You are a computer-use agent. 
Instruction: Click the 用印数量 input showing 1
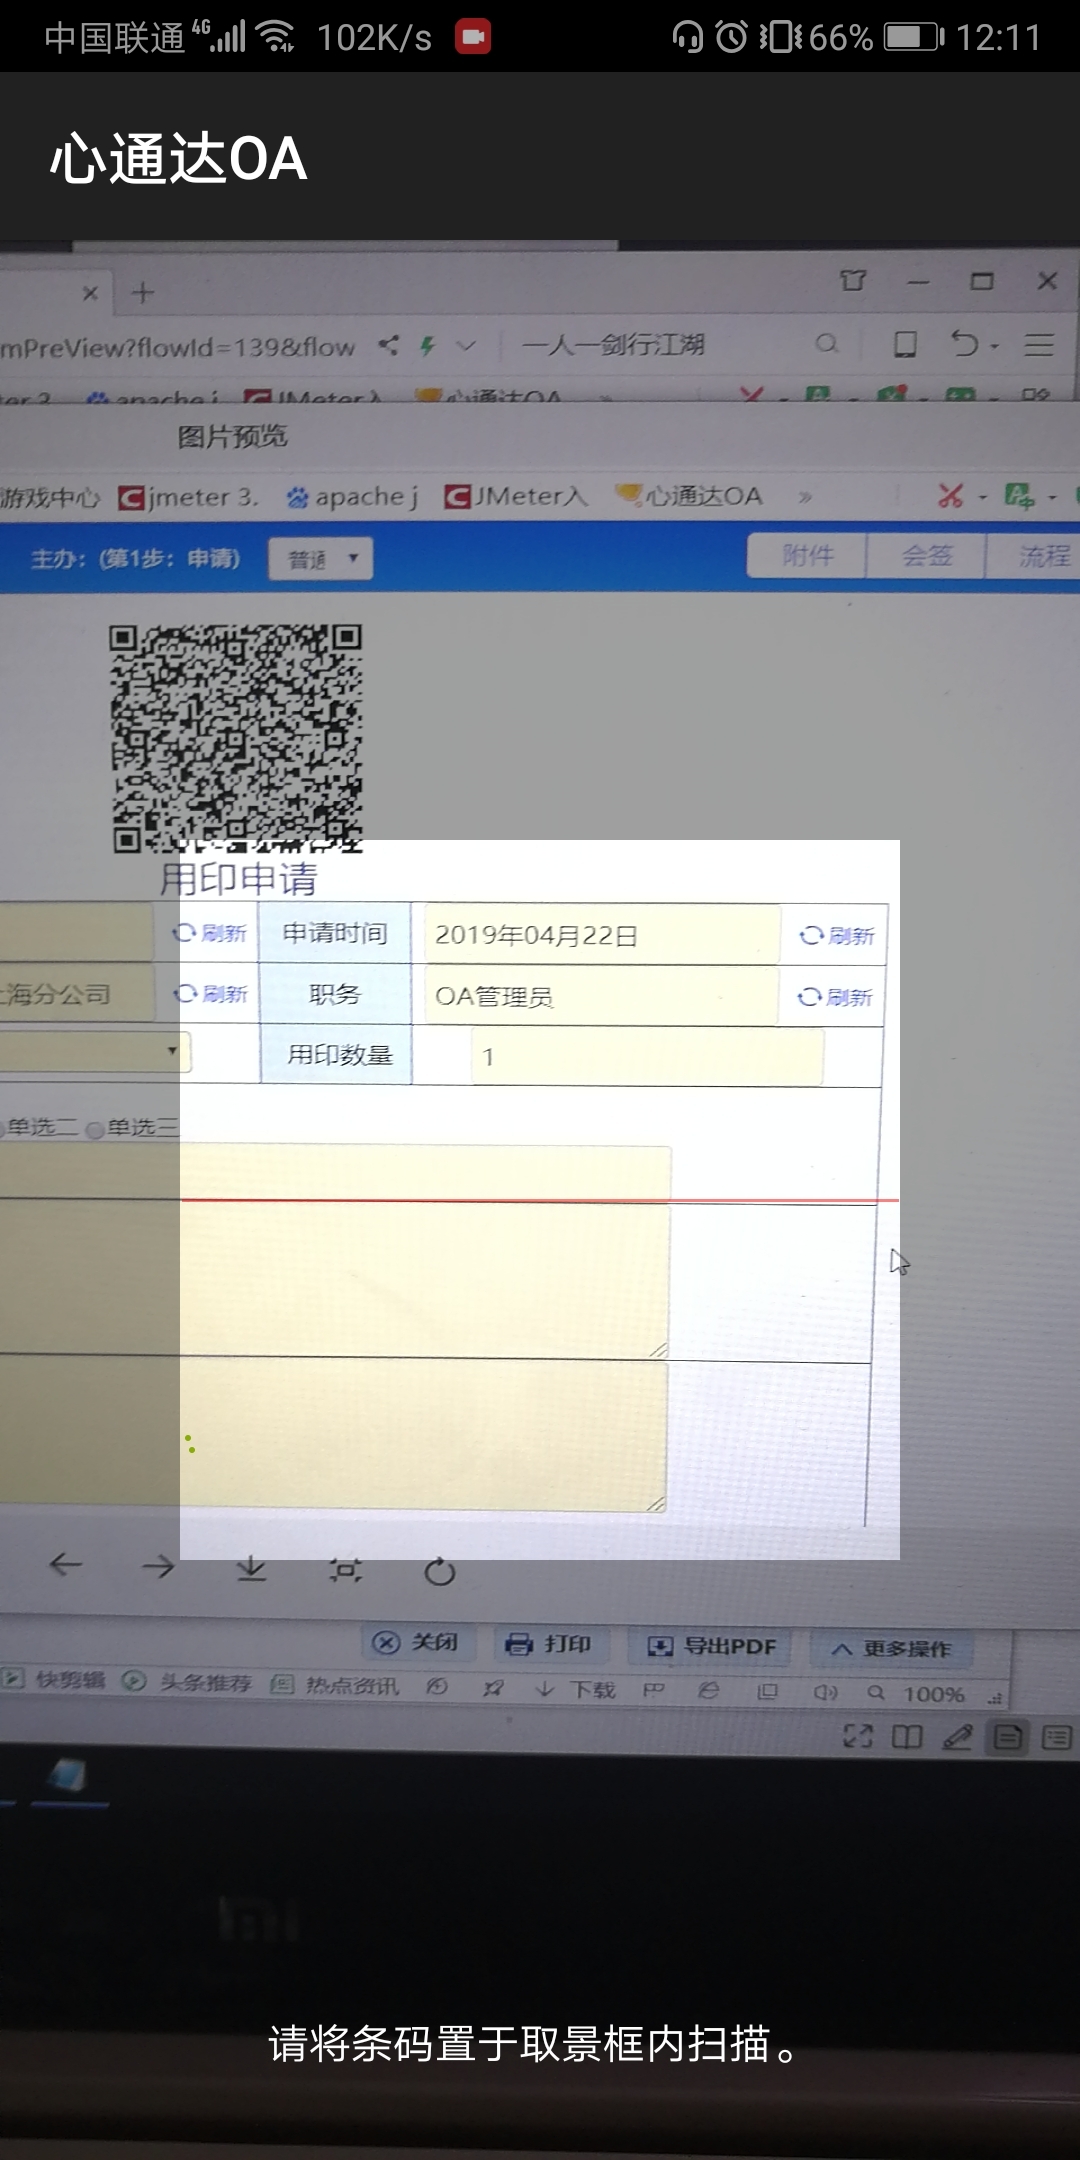coord(647,1057)
